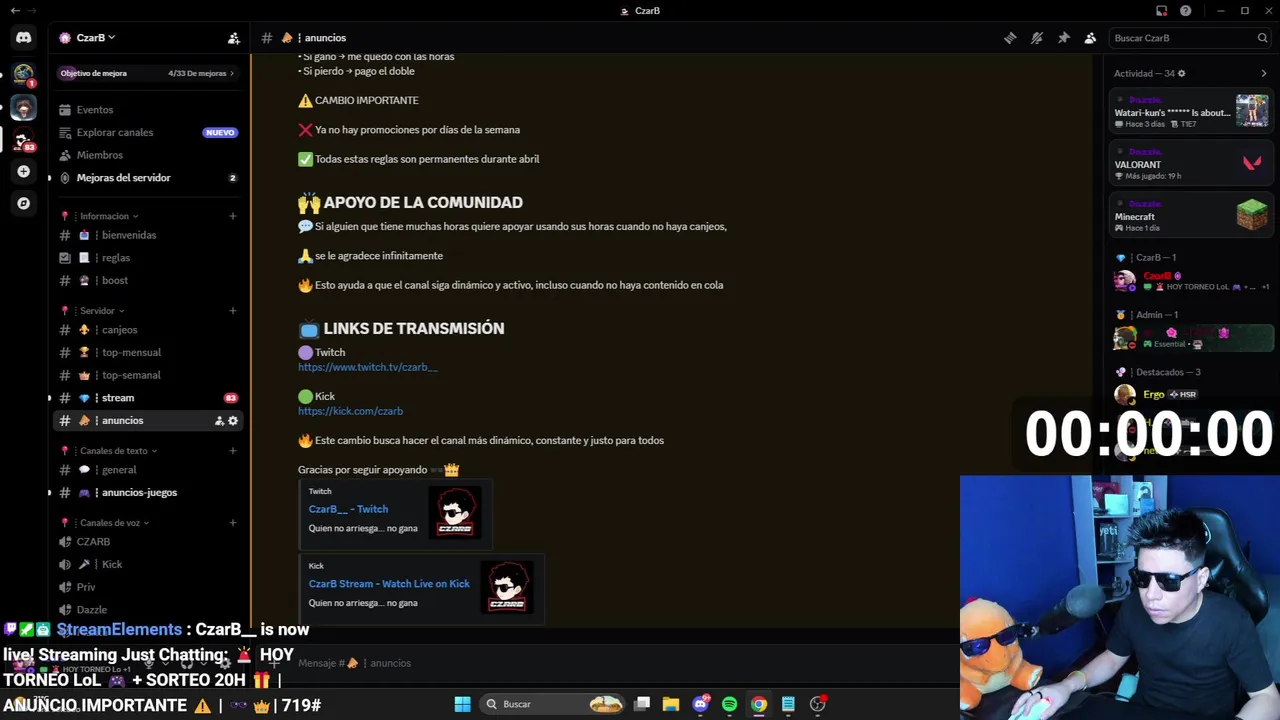Open member Ergo in member list
Image resolution: width=1280 pixels, height=720 pixels.
pos(1191,394)
